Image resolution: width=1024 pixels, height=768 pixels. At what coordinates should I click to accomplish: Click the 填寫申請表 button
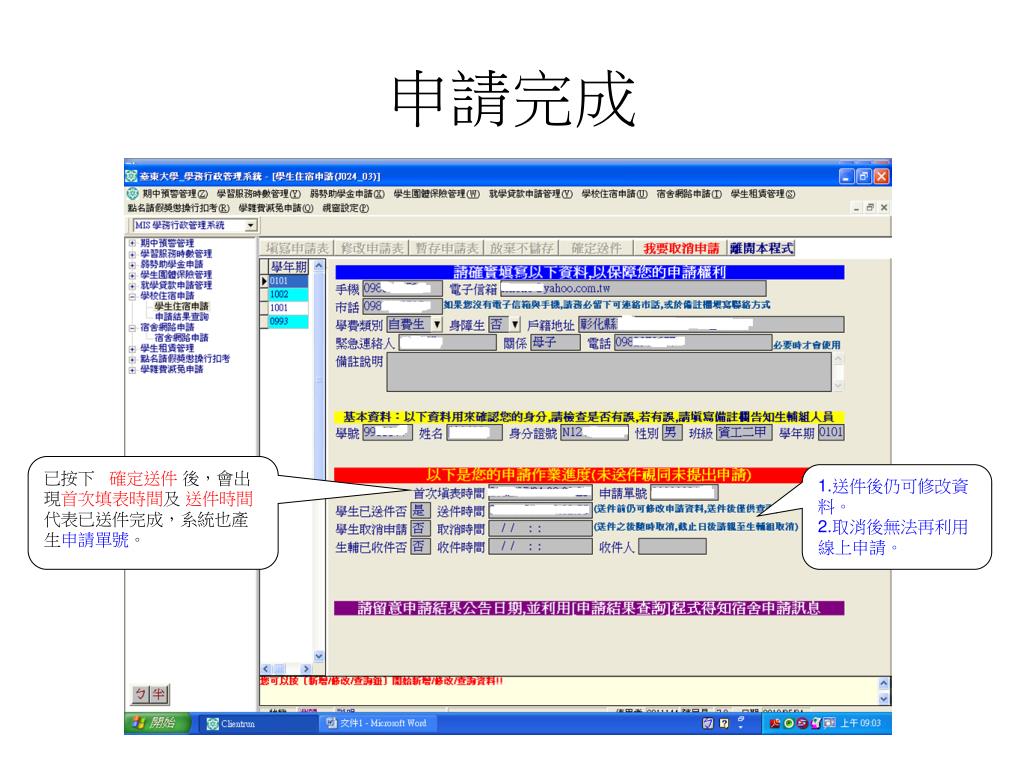tap(297, 248)
